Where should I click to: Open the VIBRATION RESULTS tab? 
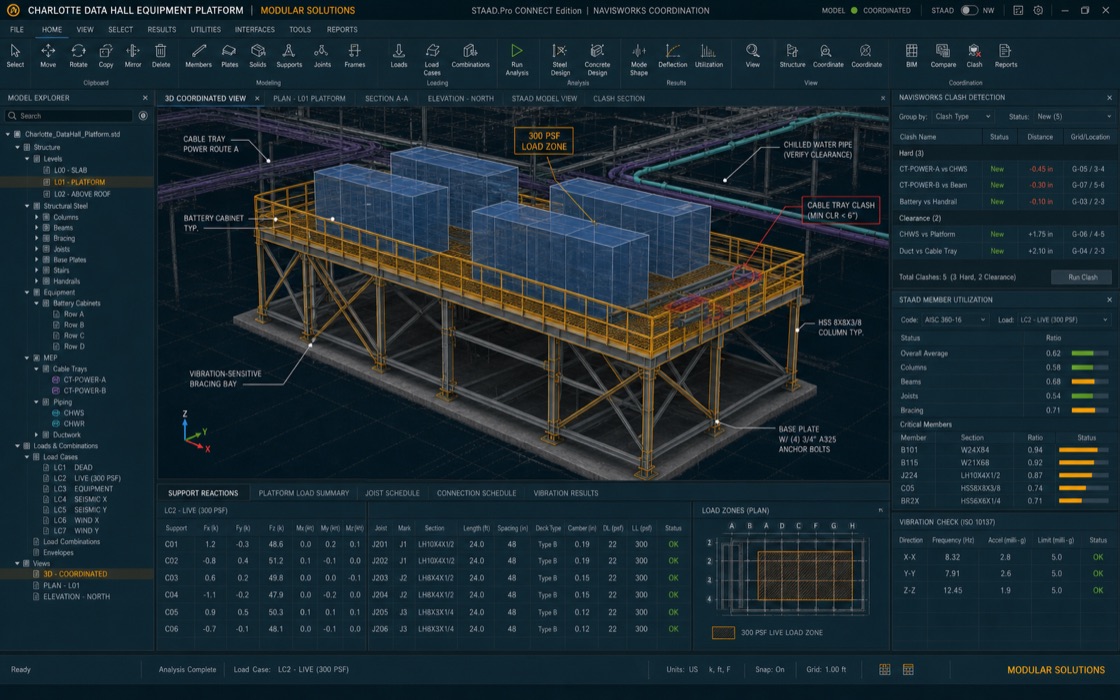click(566, 493)
